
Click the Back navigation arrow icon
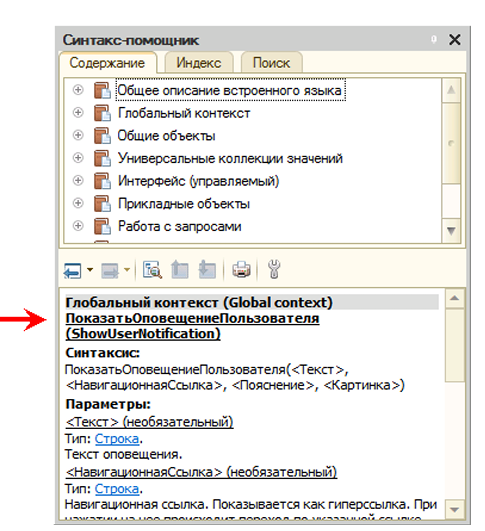pyautogui.click(x=72, y=271)
